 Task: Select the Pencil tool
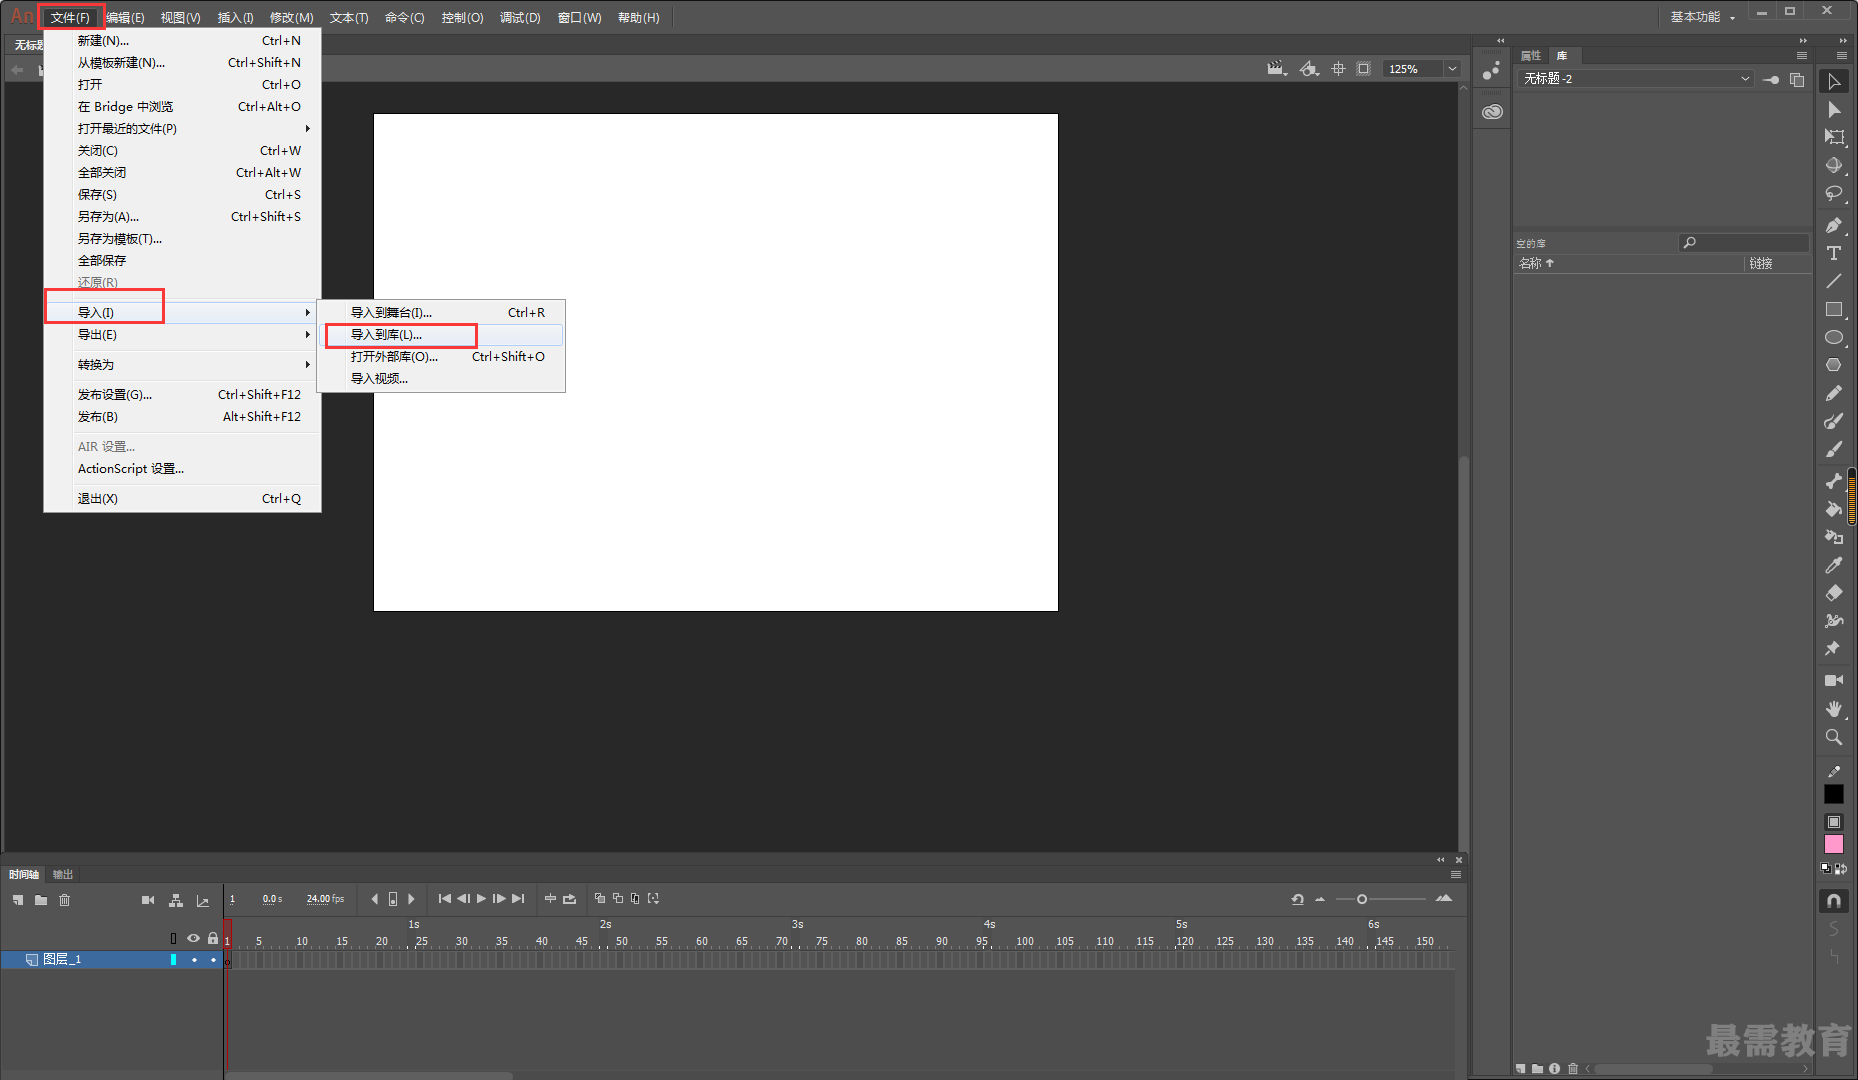click(x=1834, y=394)
